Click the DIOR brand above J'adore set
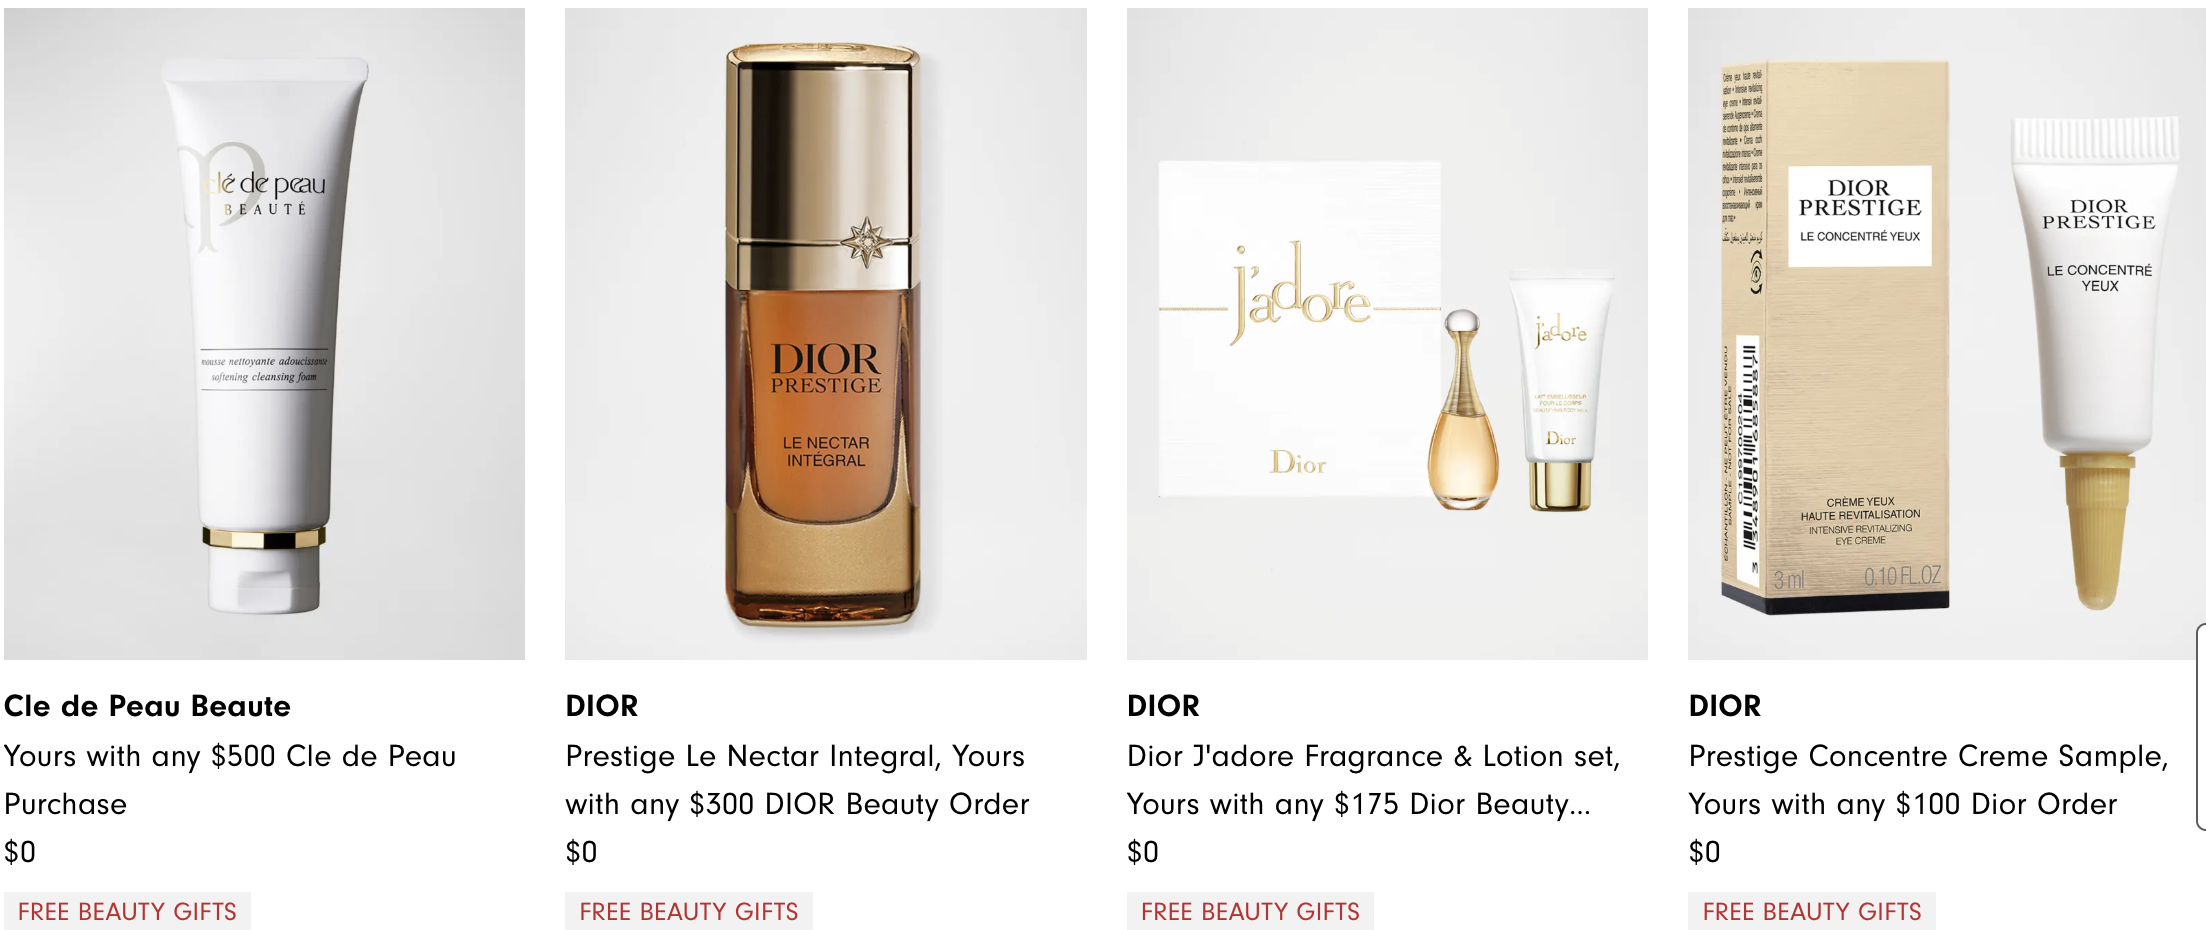The image size is (2206, 930). click(1163, 706)
